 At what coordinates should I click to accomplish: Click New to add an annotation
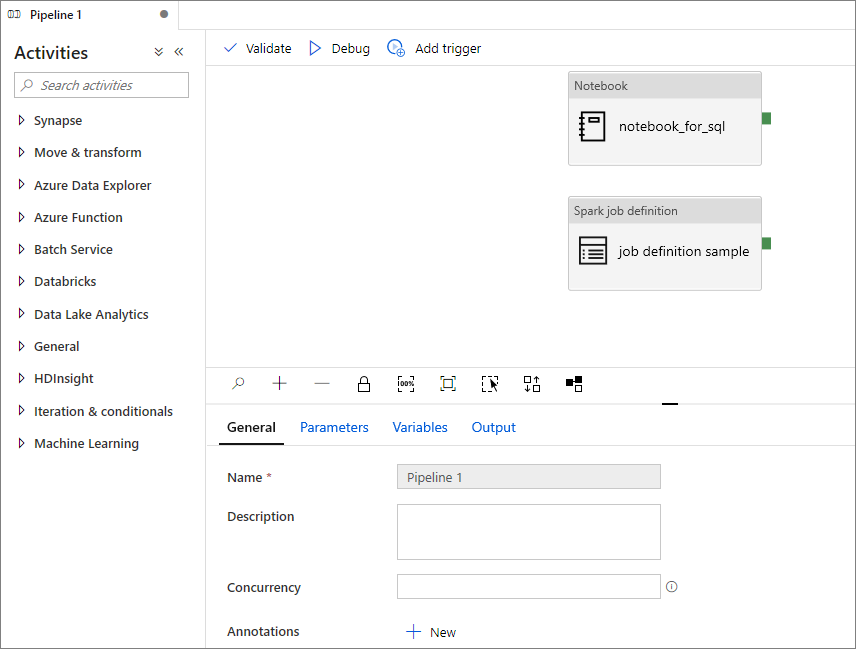[x=431, y=632]
